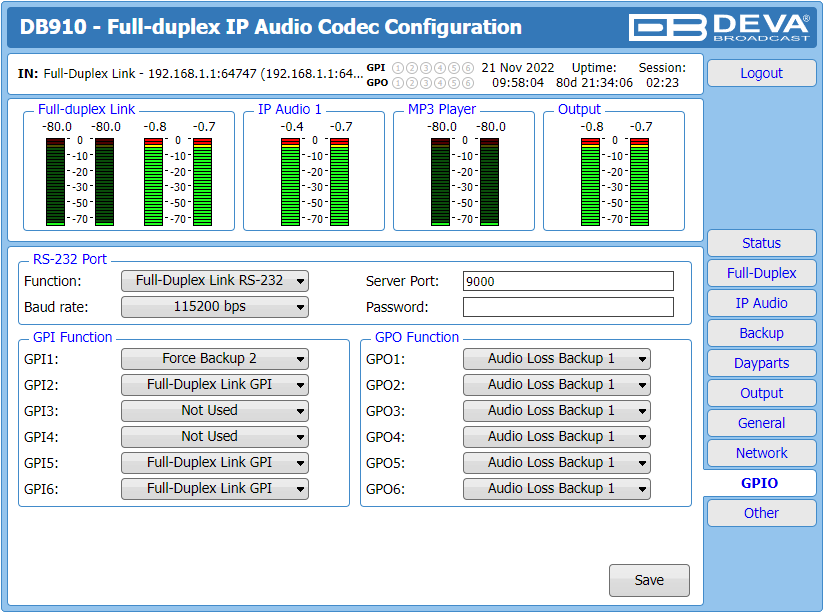Switch to the Output page
Screen dimensions: 824x613
[761, 393]
